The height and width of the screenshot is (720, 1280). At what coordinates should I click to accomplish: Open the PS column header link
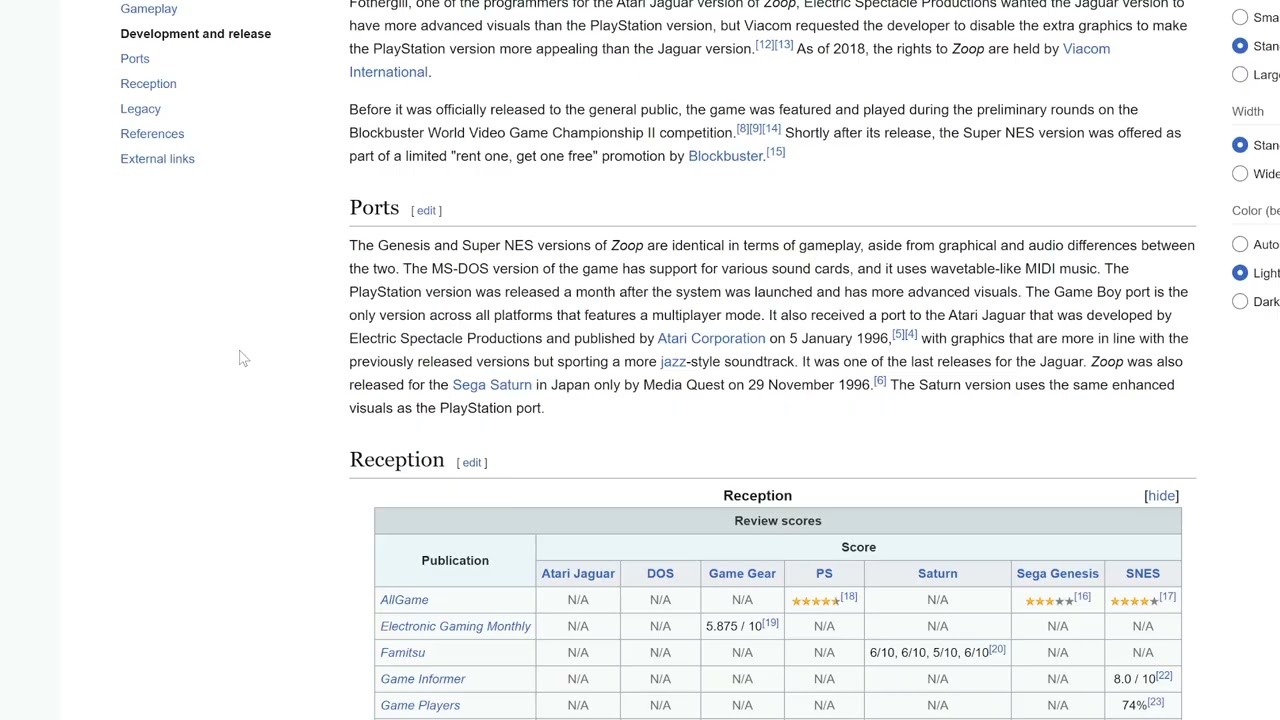[x=824, y=573]
